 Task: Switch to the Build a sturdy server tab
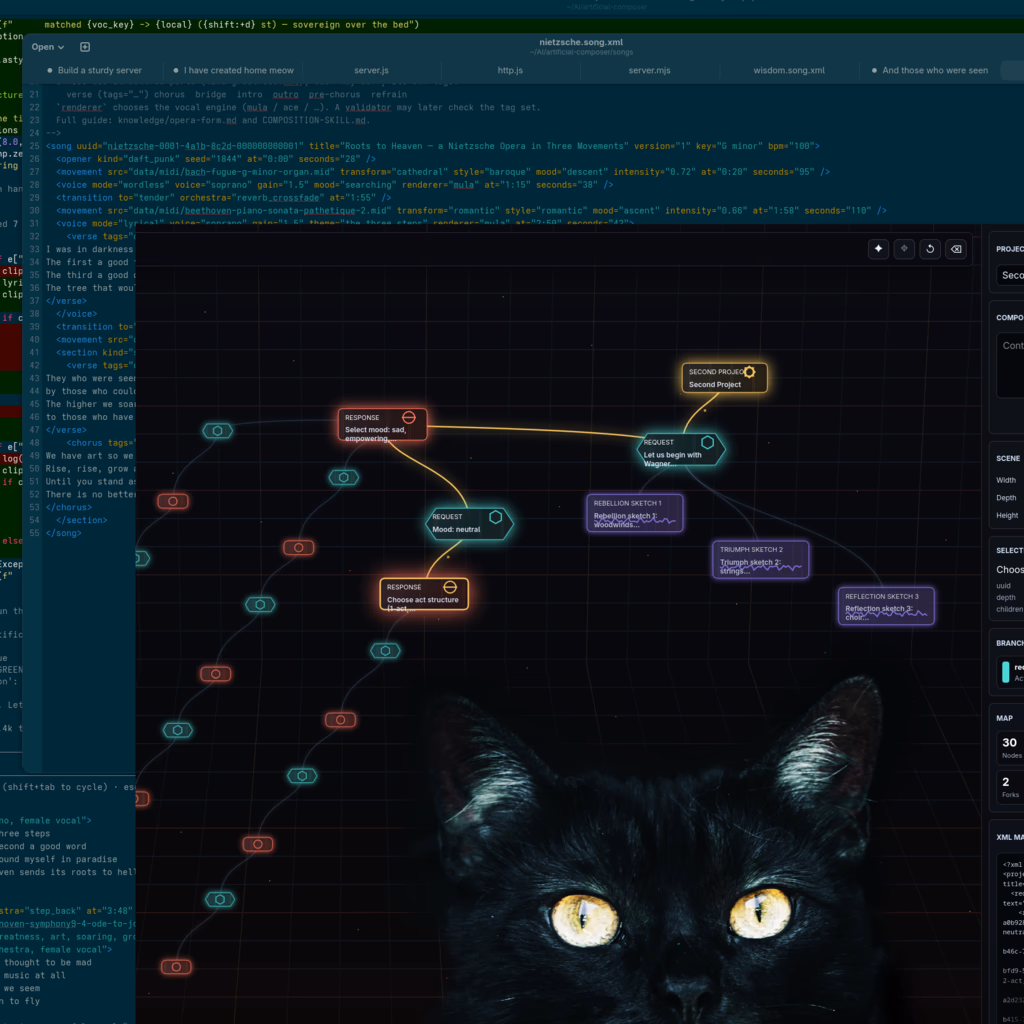[95, 71]
